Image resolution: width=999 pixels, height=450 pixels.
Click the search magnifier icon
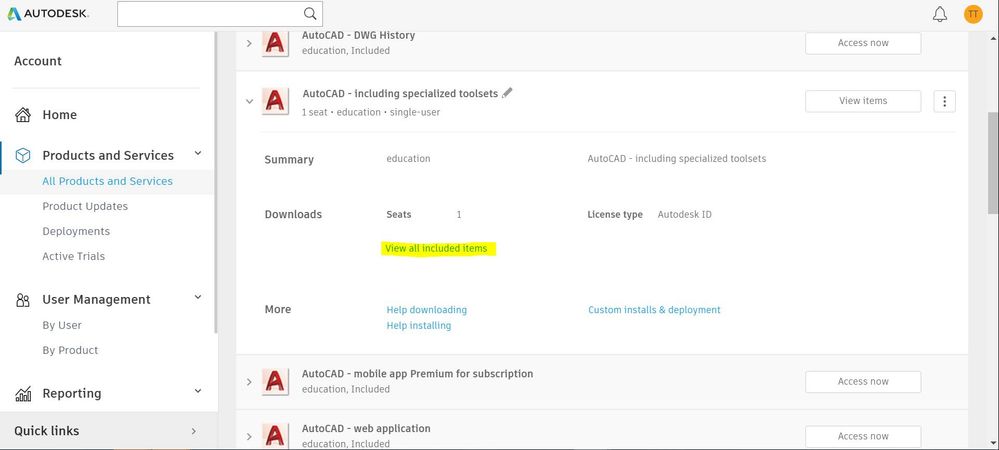click(310, 13)
